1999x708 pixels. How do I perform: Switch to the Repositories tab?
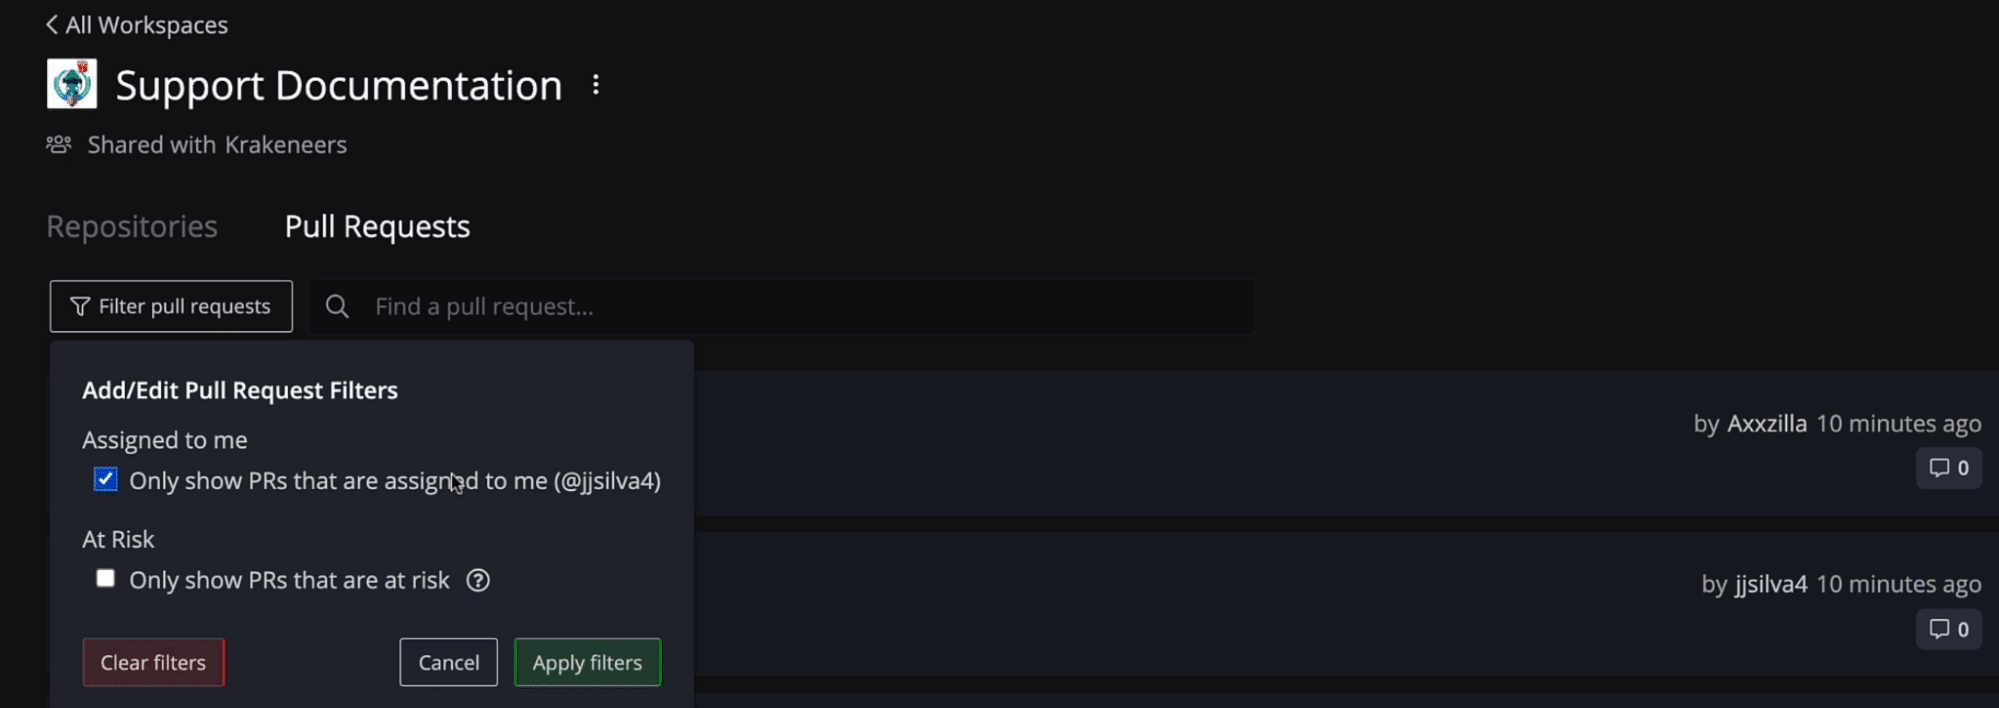(132, 226)
